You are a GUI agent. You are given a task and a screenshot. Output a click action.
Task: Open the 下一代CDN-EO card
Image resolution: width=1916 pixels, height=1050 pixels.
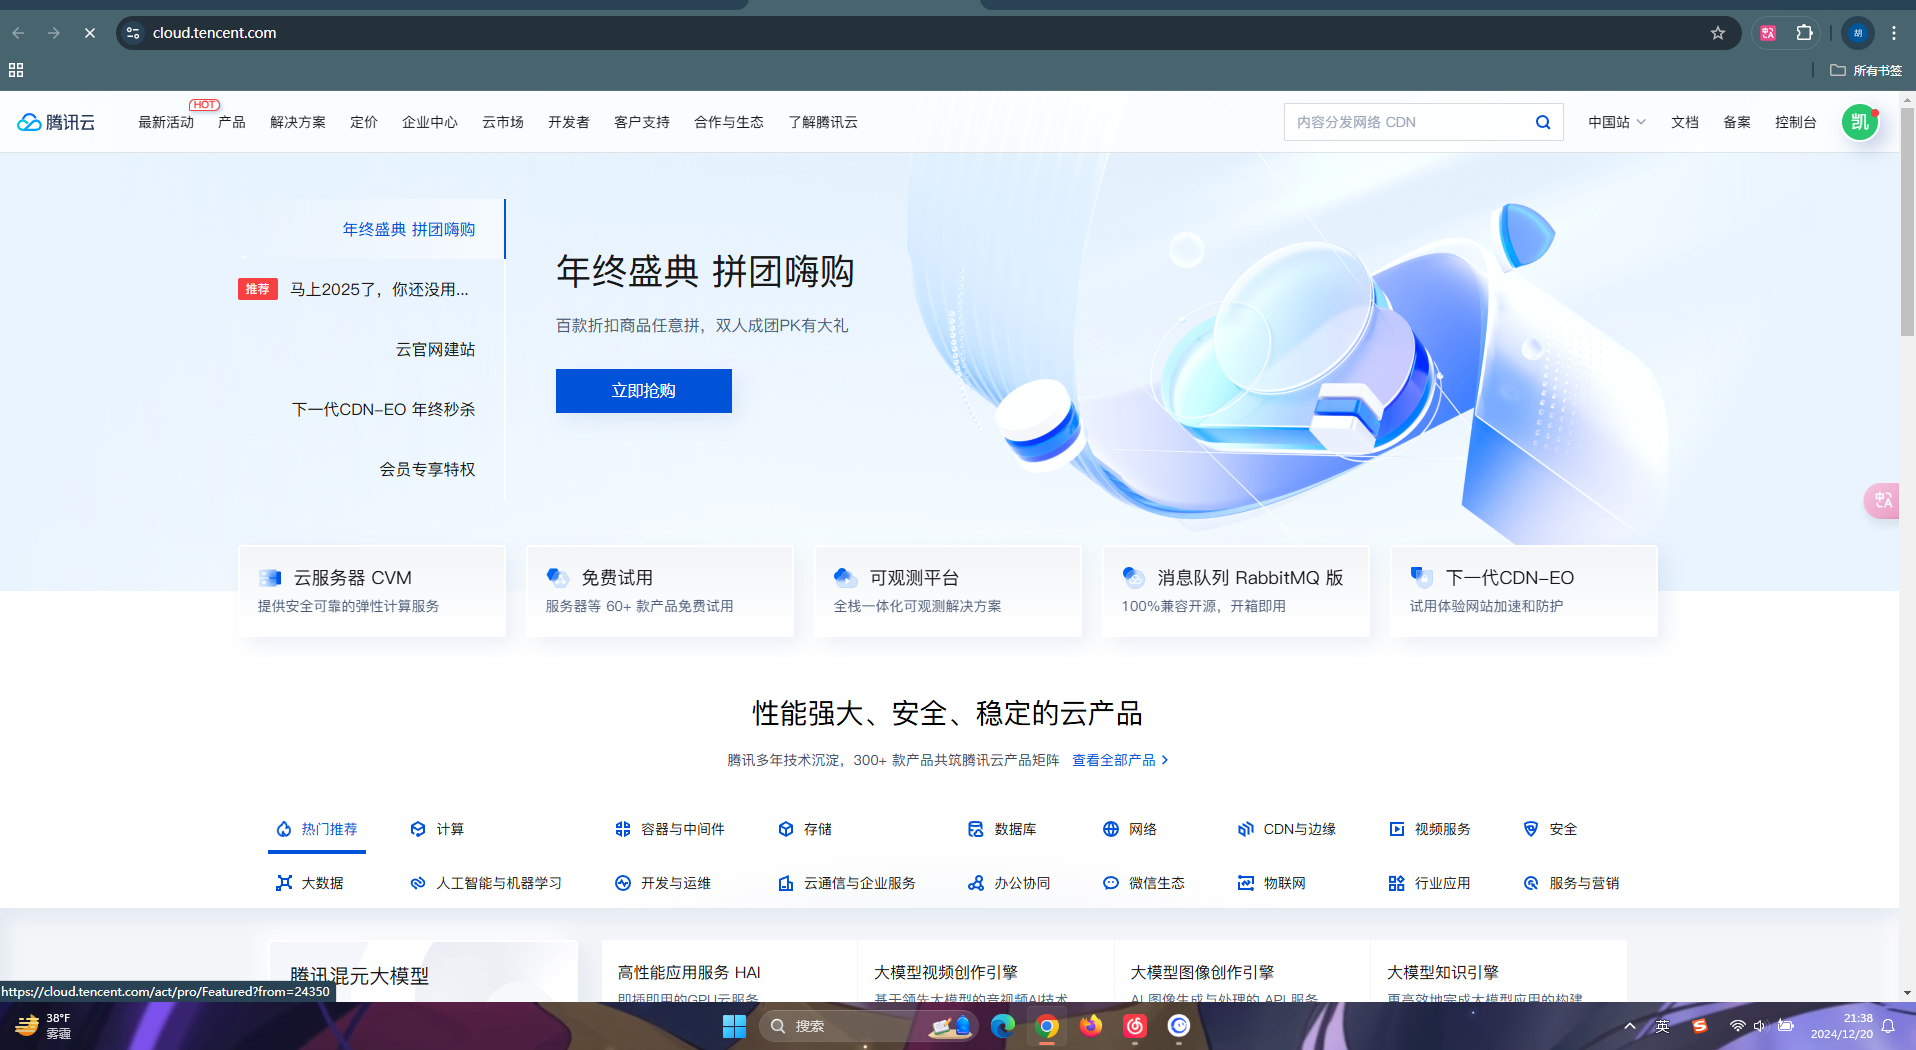click(1524, 591)
